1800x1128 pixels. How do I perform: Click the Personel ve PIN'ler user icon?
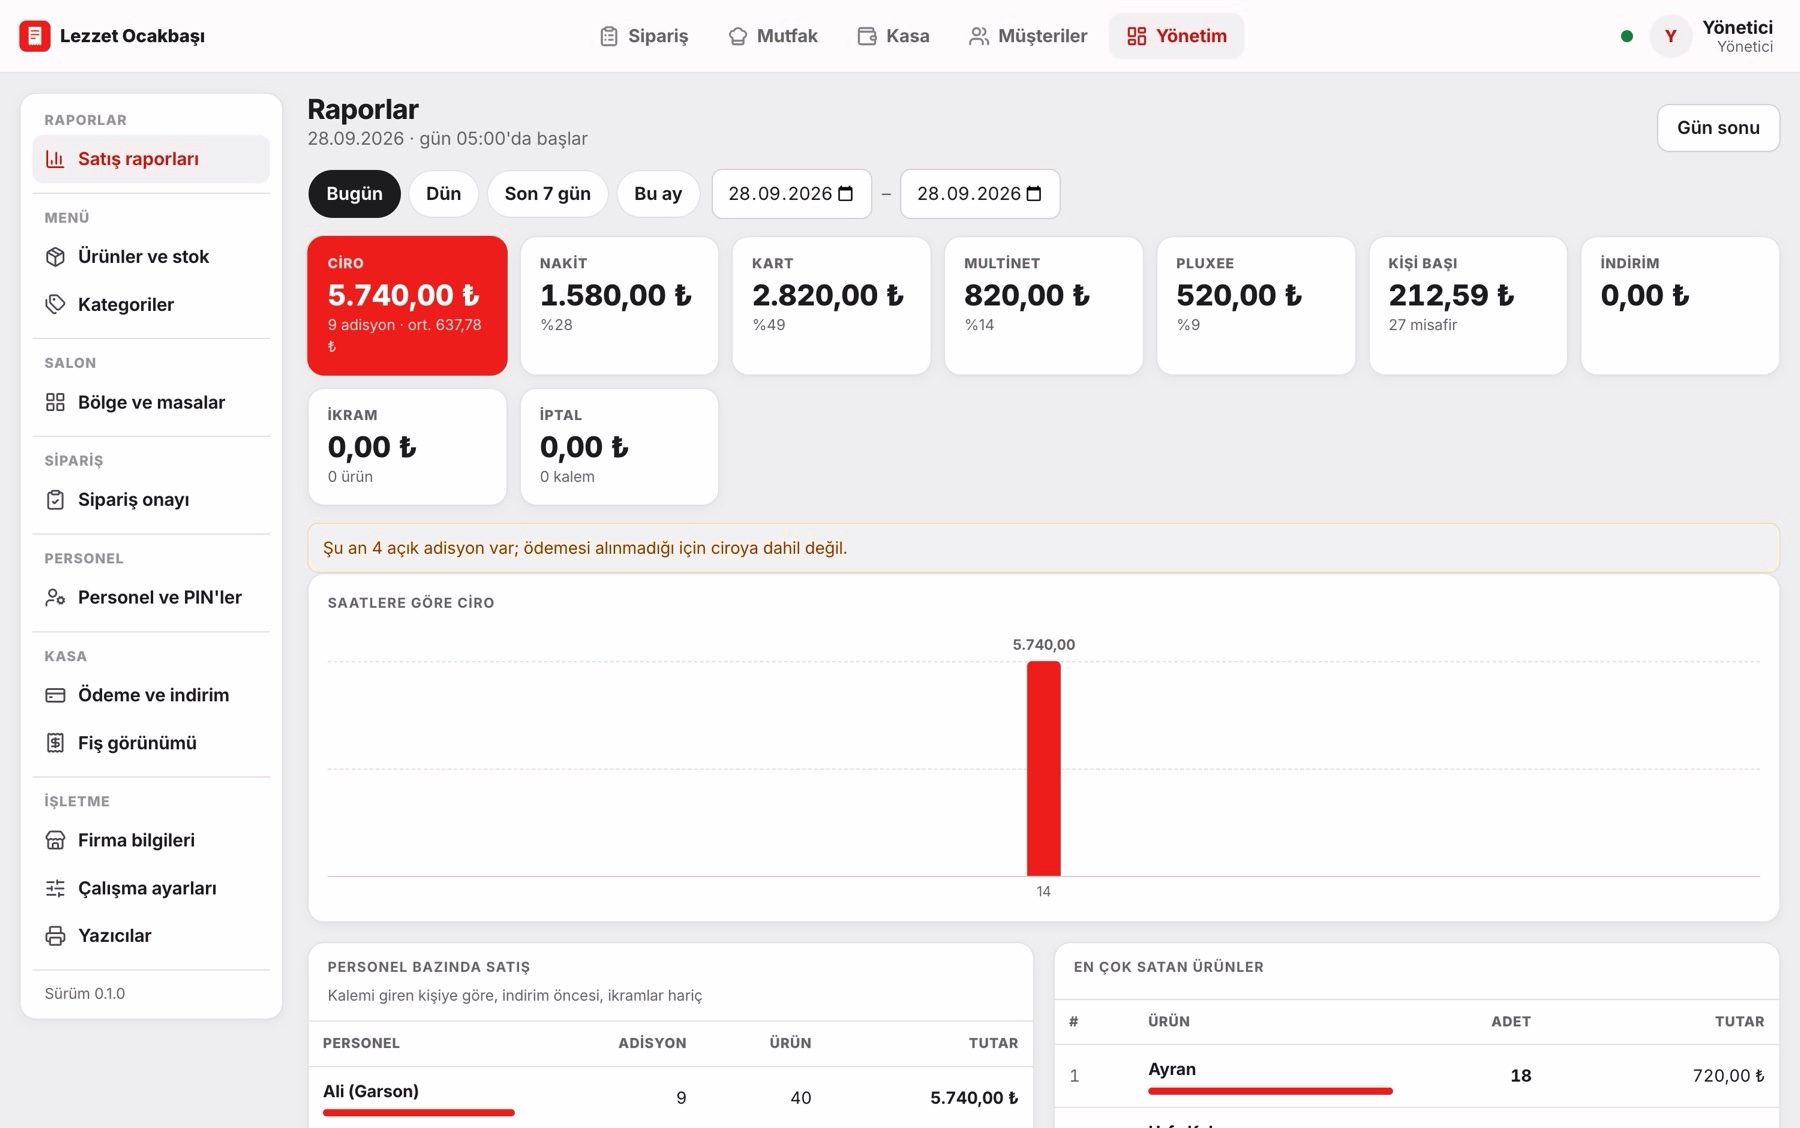click(55, 597)
